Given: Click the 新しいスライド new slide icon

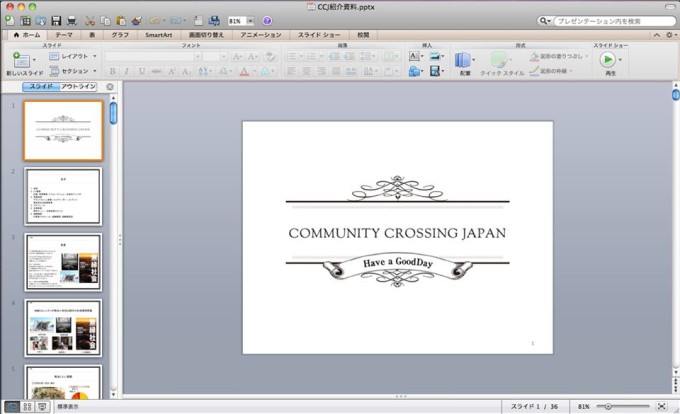Looking at the screenshot, I should (20, 60).
